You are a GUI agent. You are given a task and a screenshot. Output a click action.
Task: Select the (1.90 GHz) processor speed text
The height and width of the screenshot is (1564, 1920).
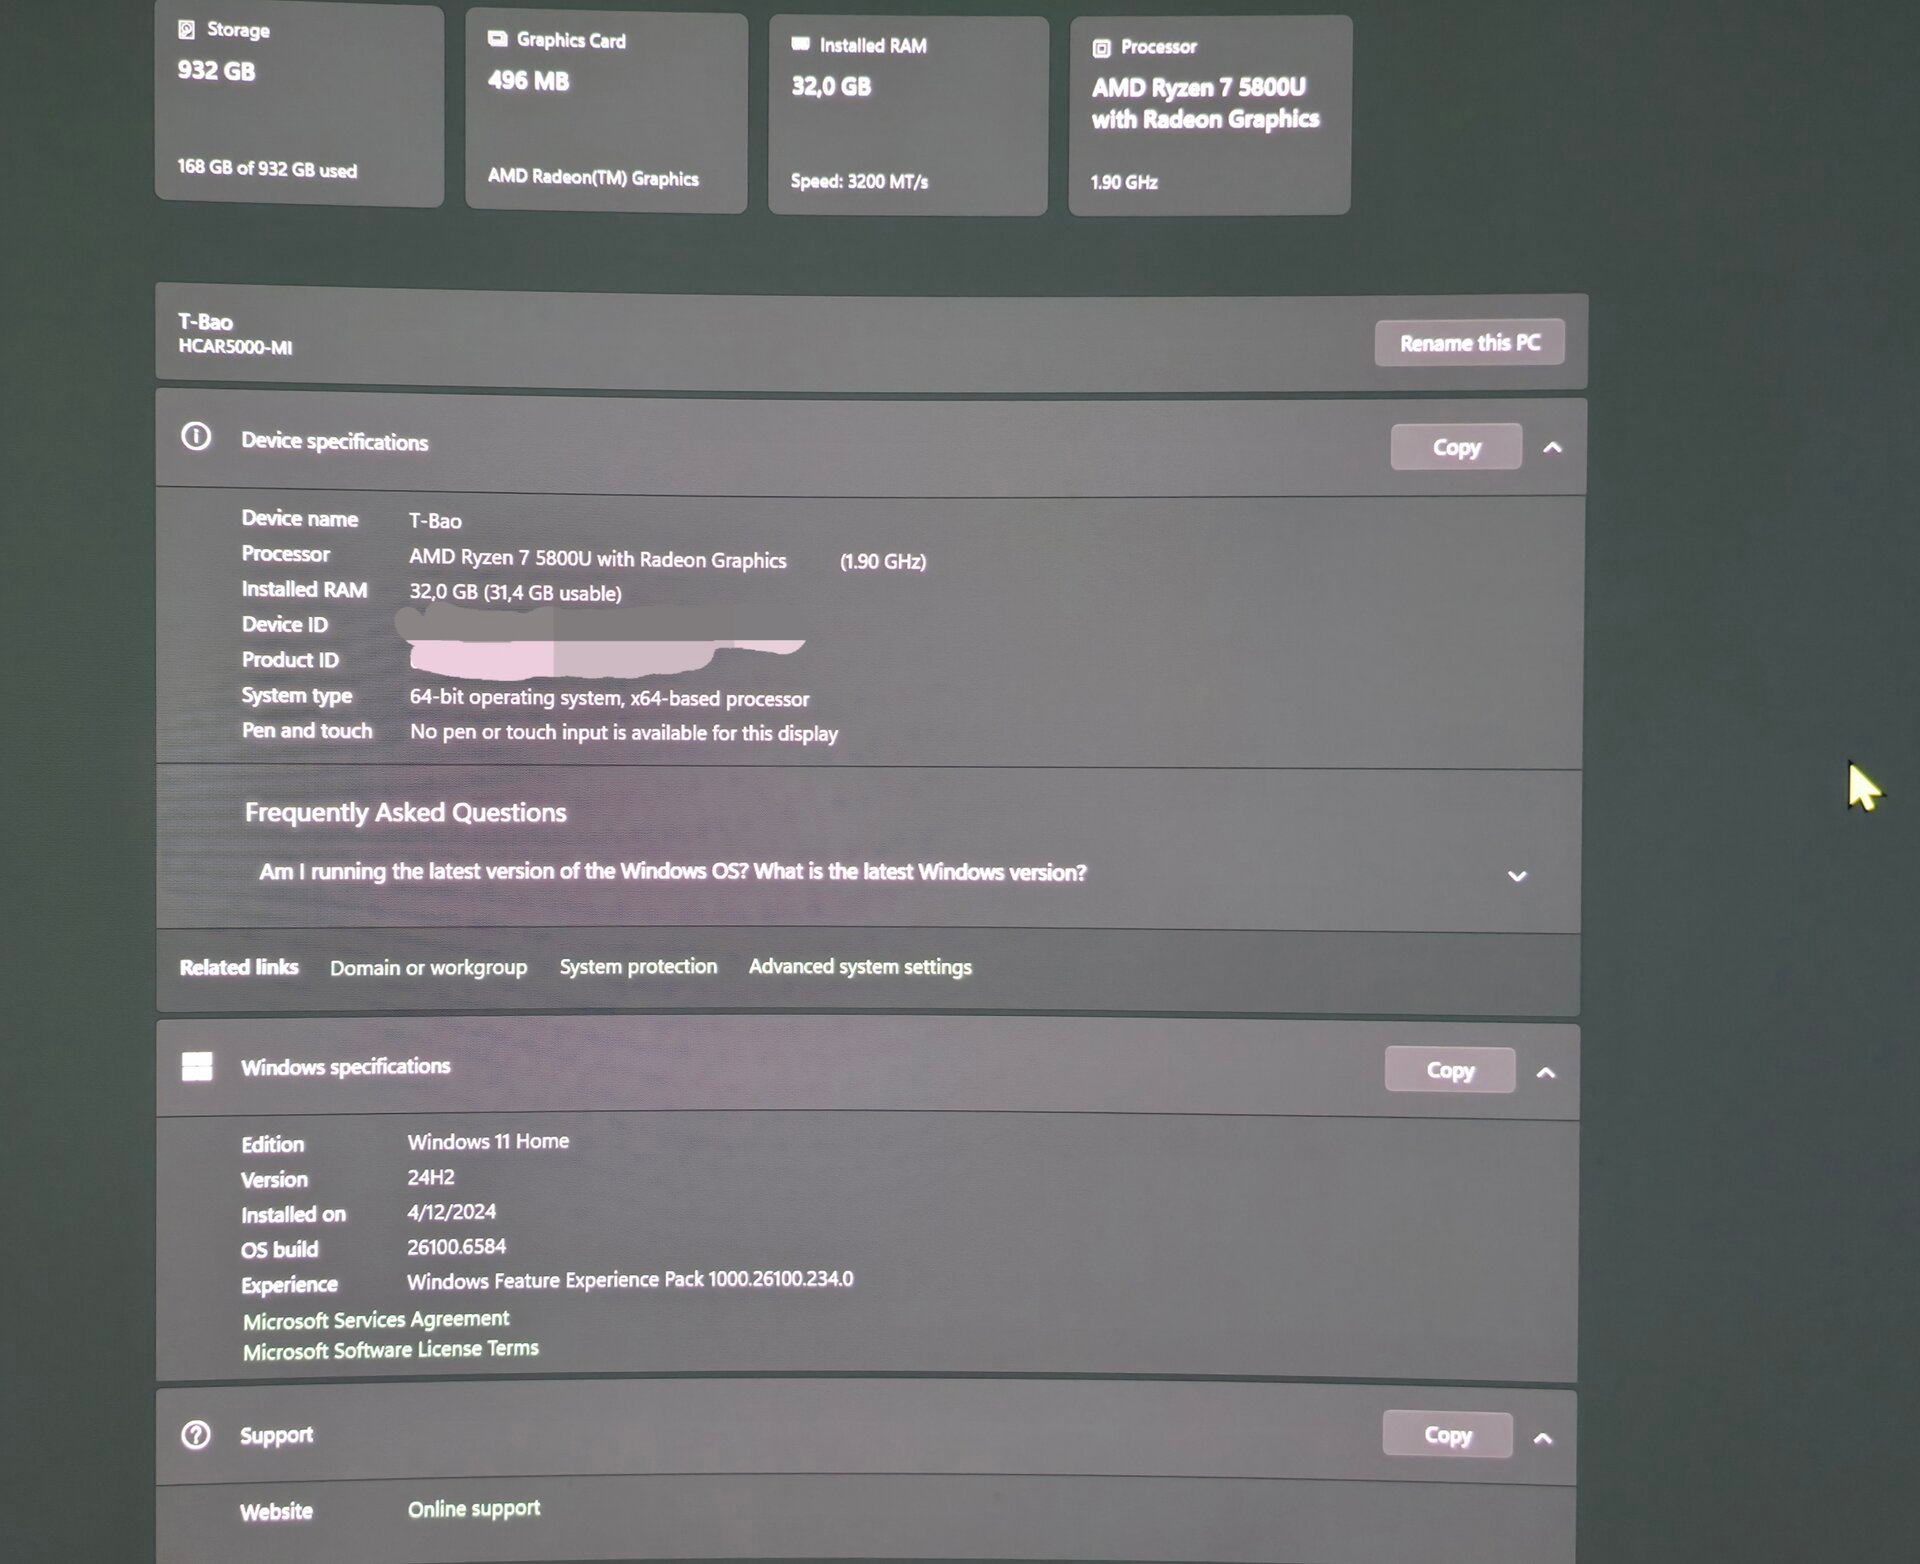(x=883, y=561)
